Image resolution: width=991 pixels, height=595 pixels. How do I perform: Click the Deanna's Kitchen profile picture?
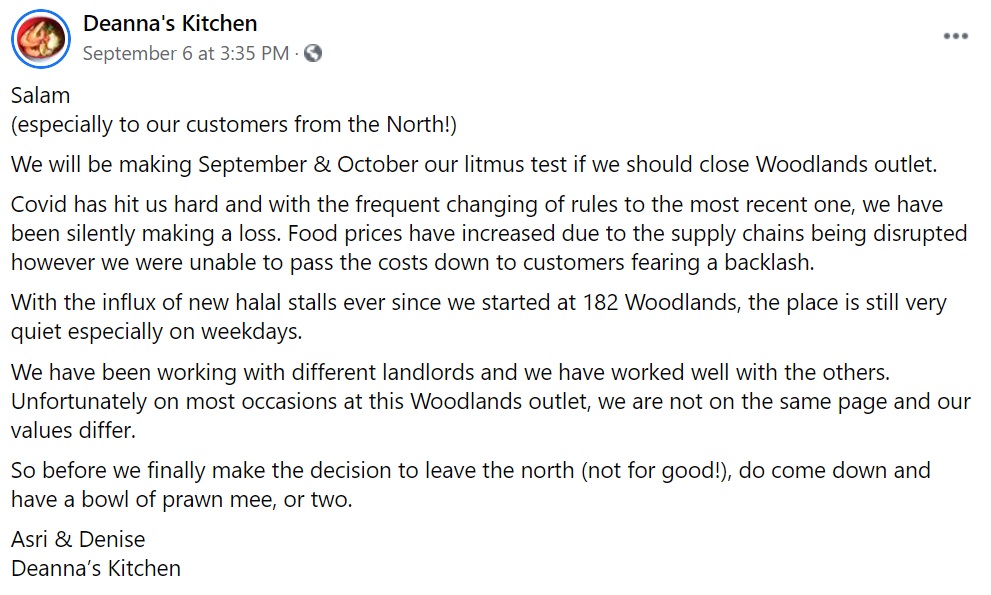click(40, 39)
